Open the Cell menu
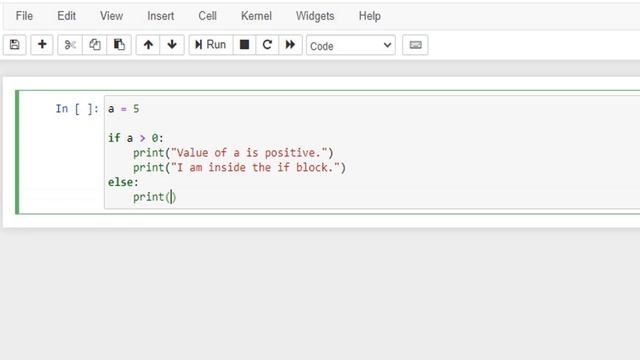This screenshot has width=640, height=360. pos(207,16)
